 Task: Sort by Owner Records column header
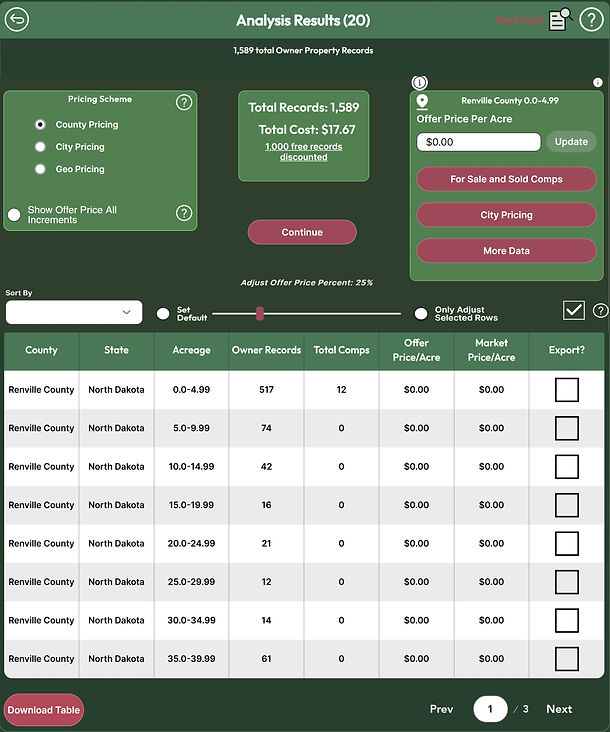[266, 350]
